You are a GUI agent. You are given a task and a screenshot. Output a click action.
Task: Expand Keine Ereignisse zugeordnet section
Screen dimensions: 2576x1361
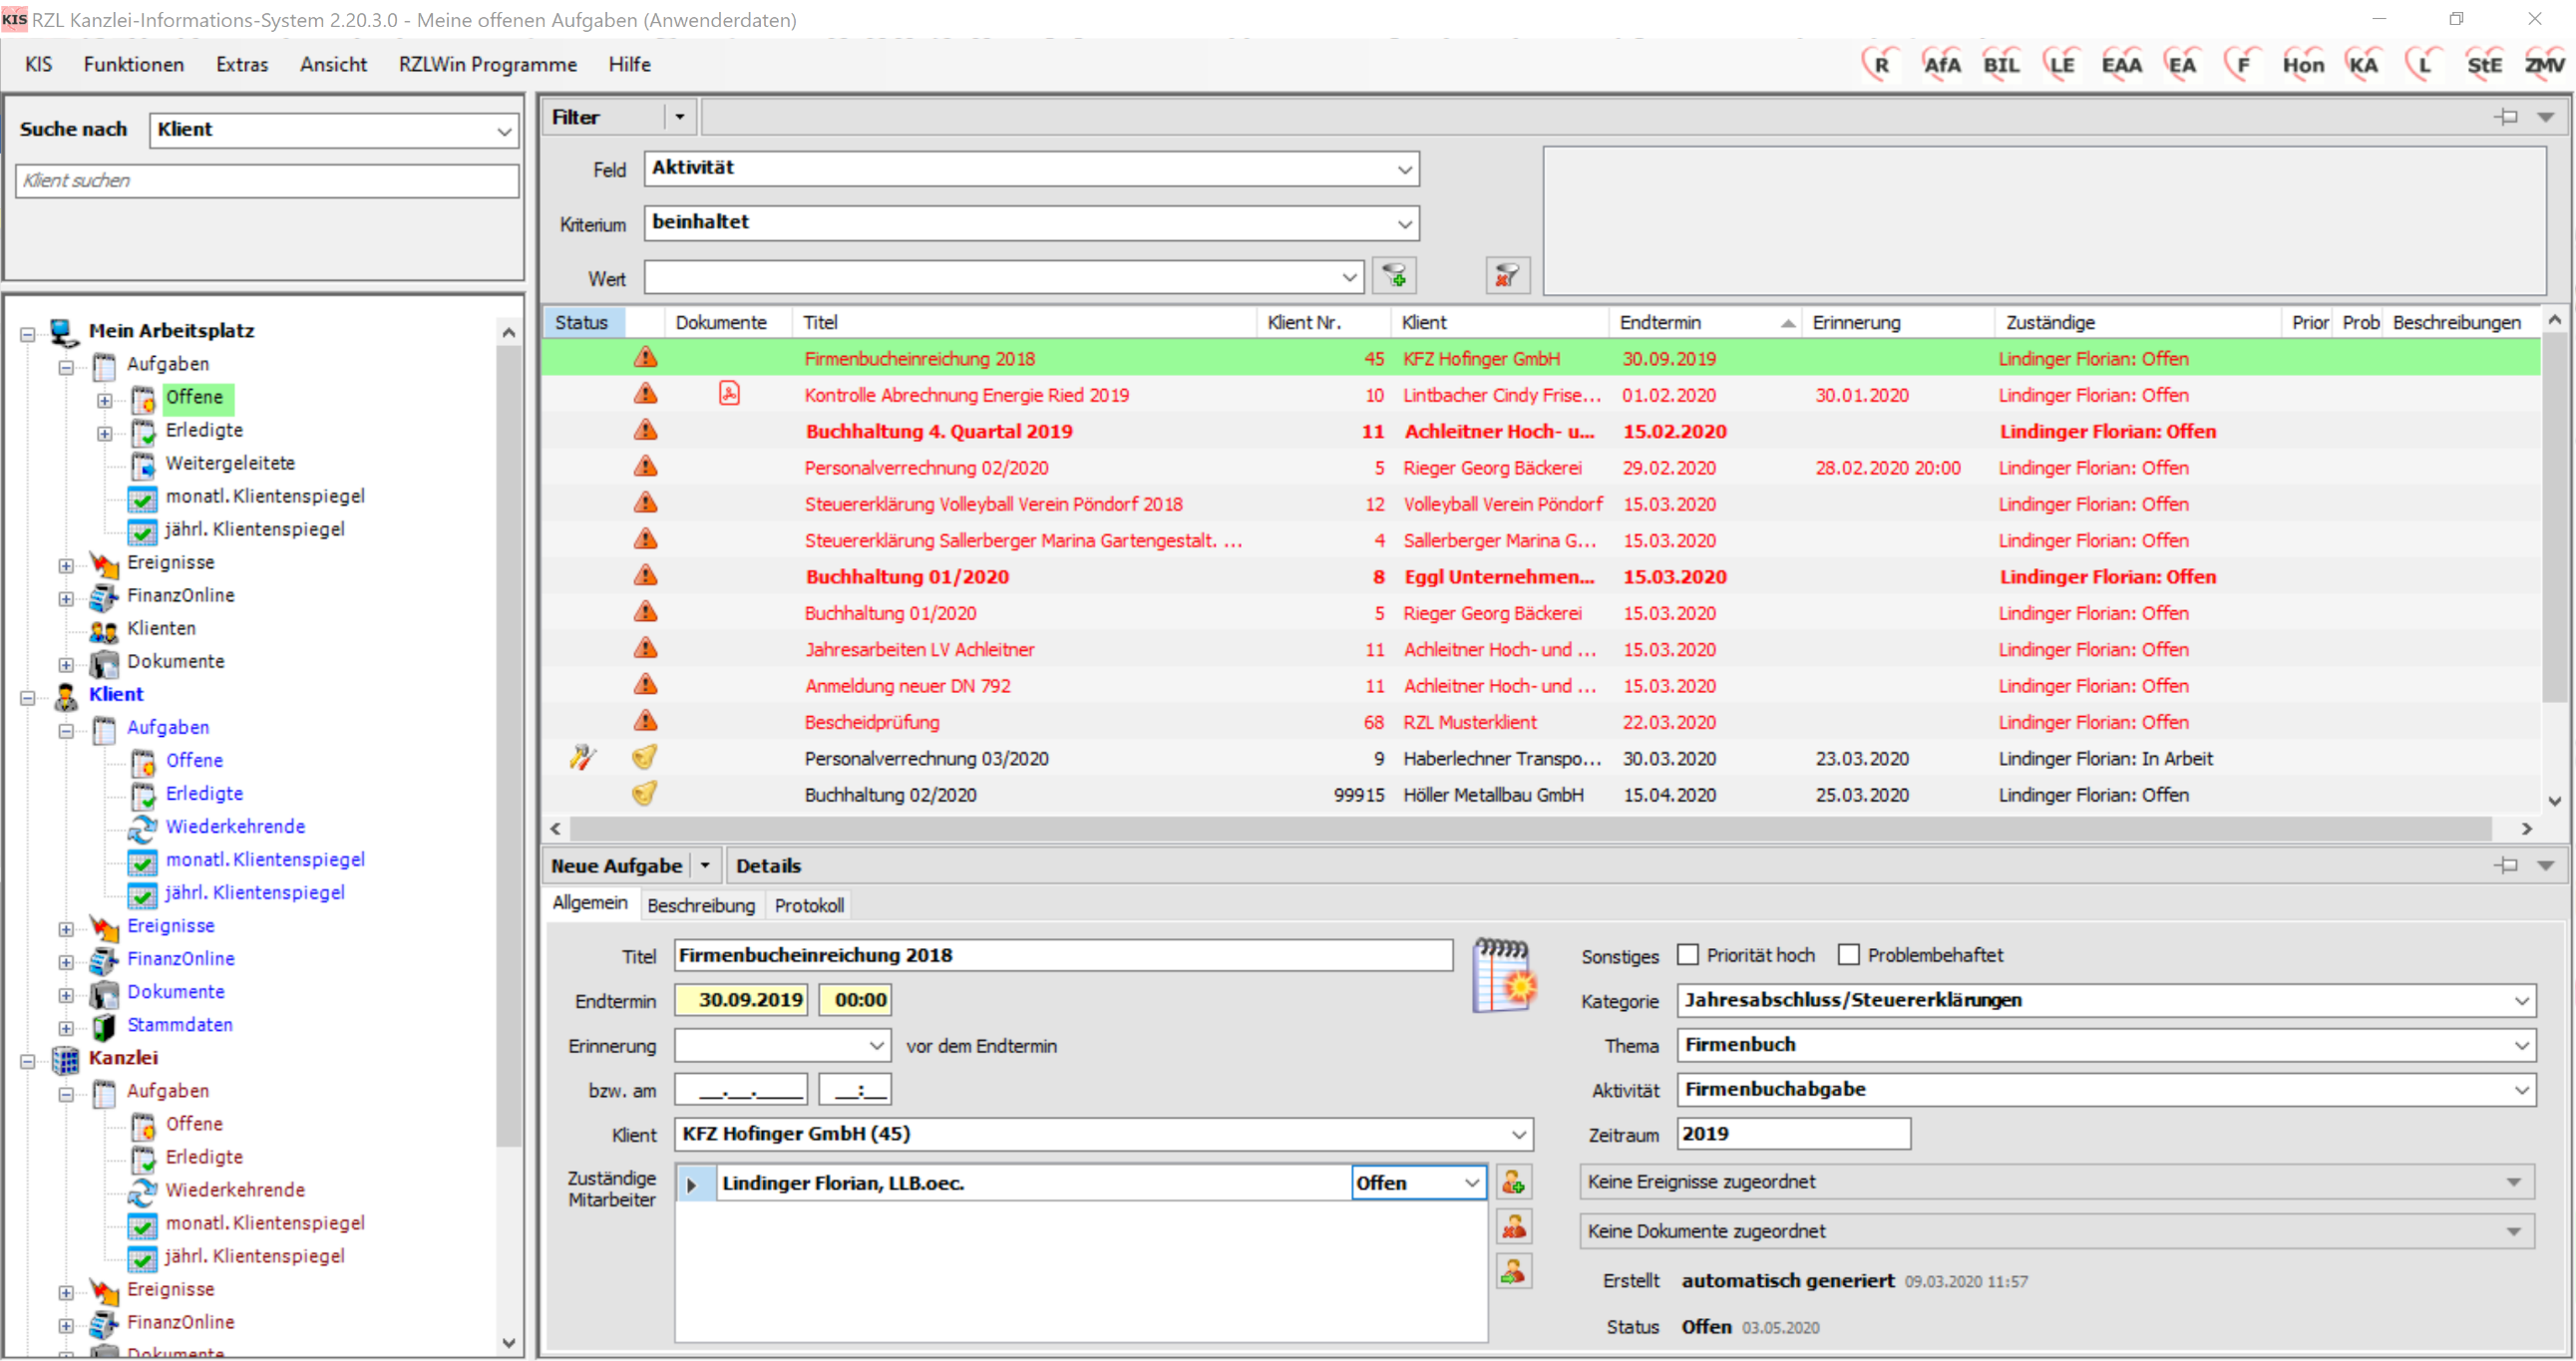(2513, 1182)
